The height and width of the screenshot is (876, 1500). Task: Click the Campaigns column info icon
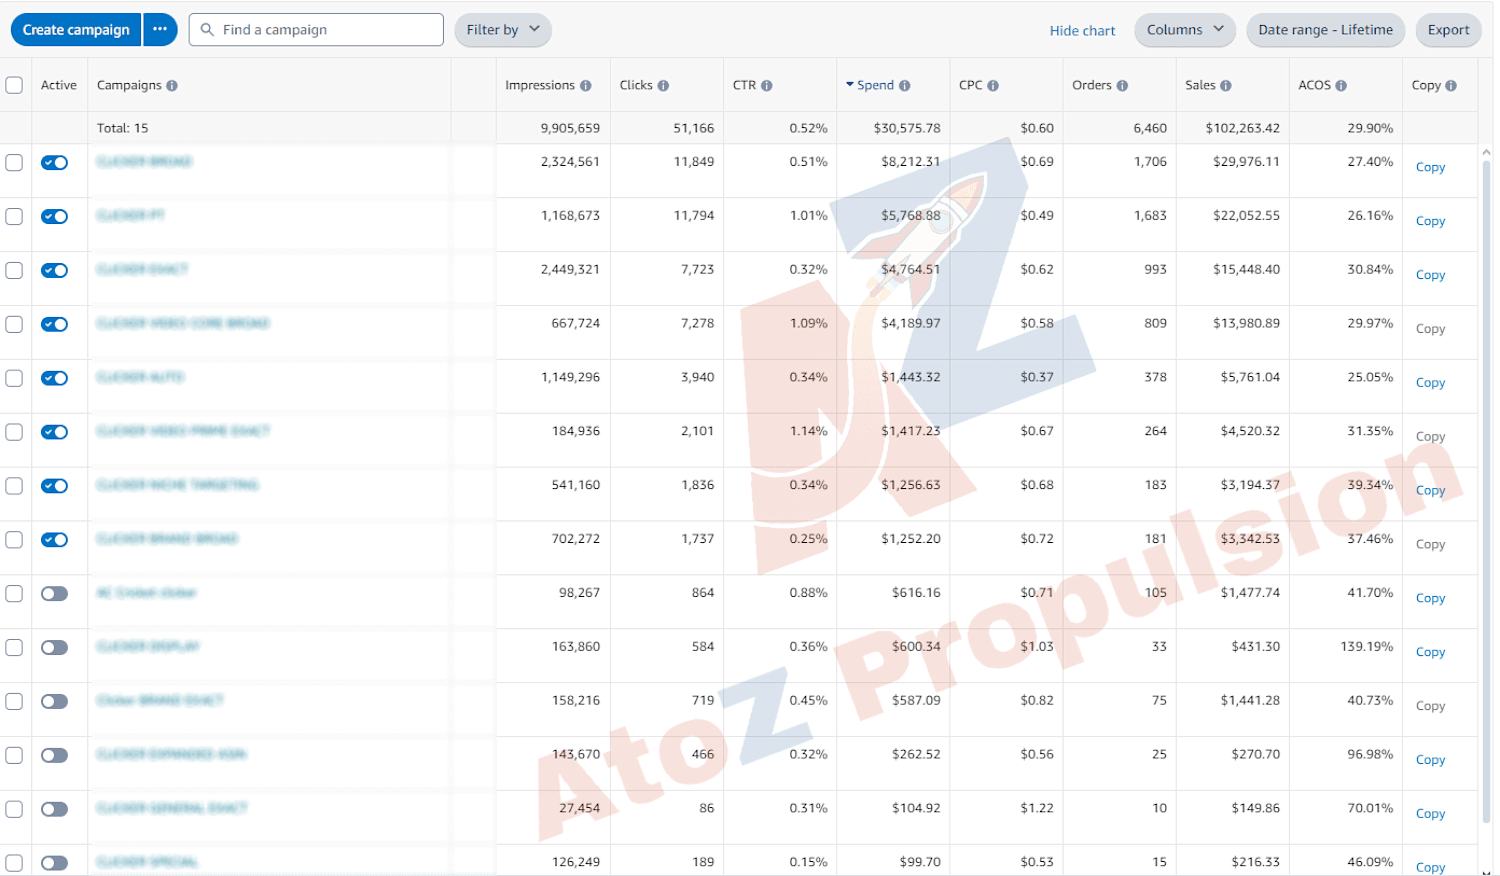tap(172, 86)
